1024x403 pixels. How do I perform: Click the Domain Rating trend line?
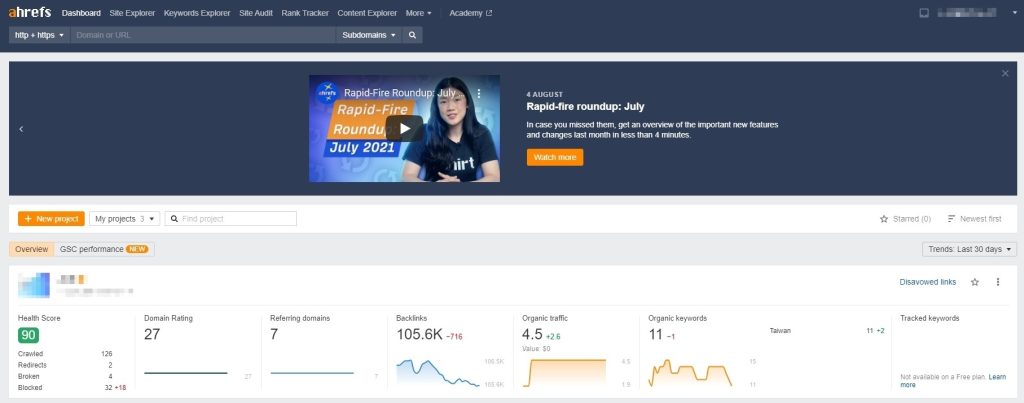point(185,373)
